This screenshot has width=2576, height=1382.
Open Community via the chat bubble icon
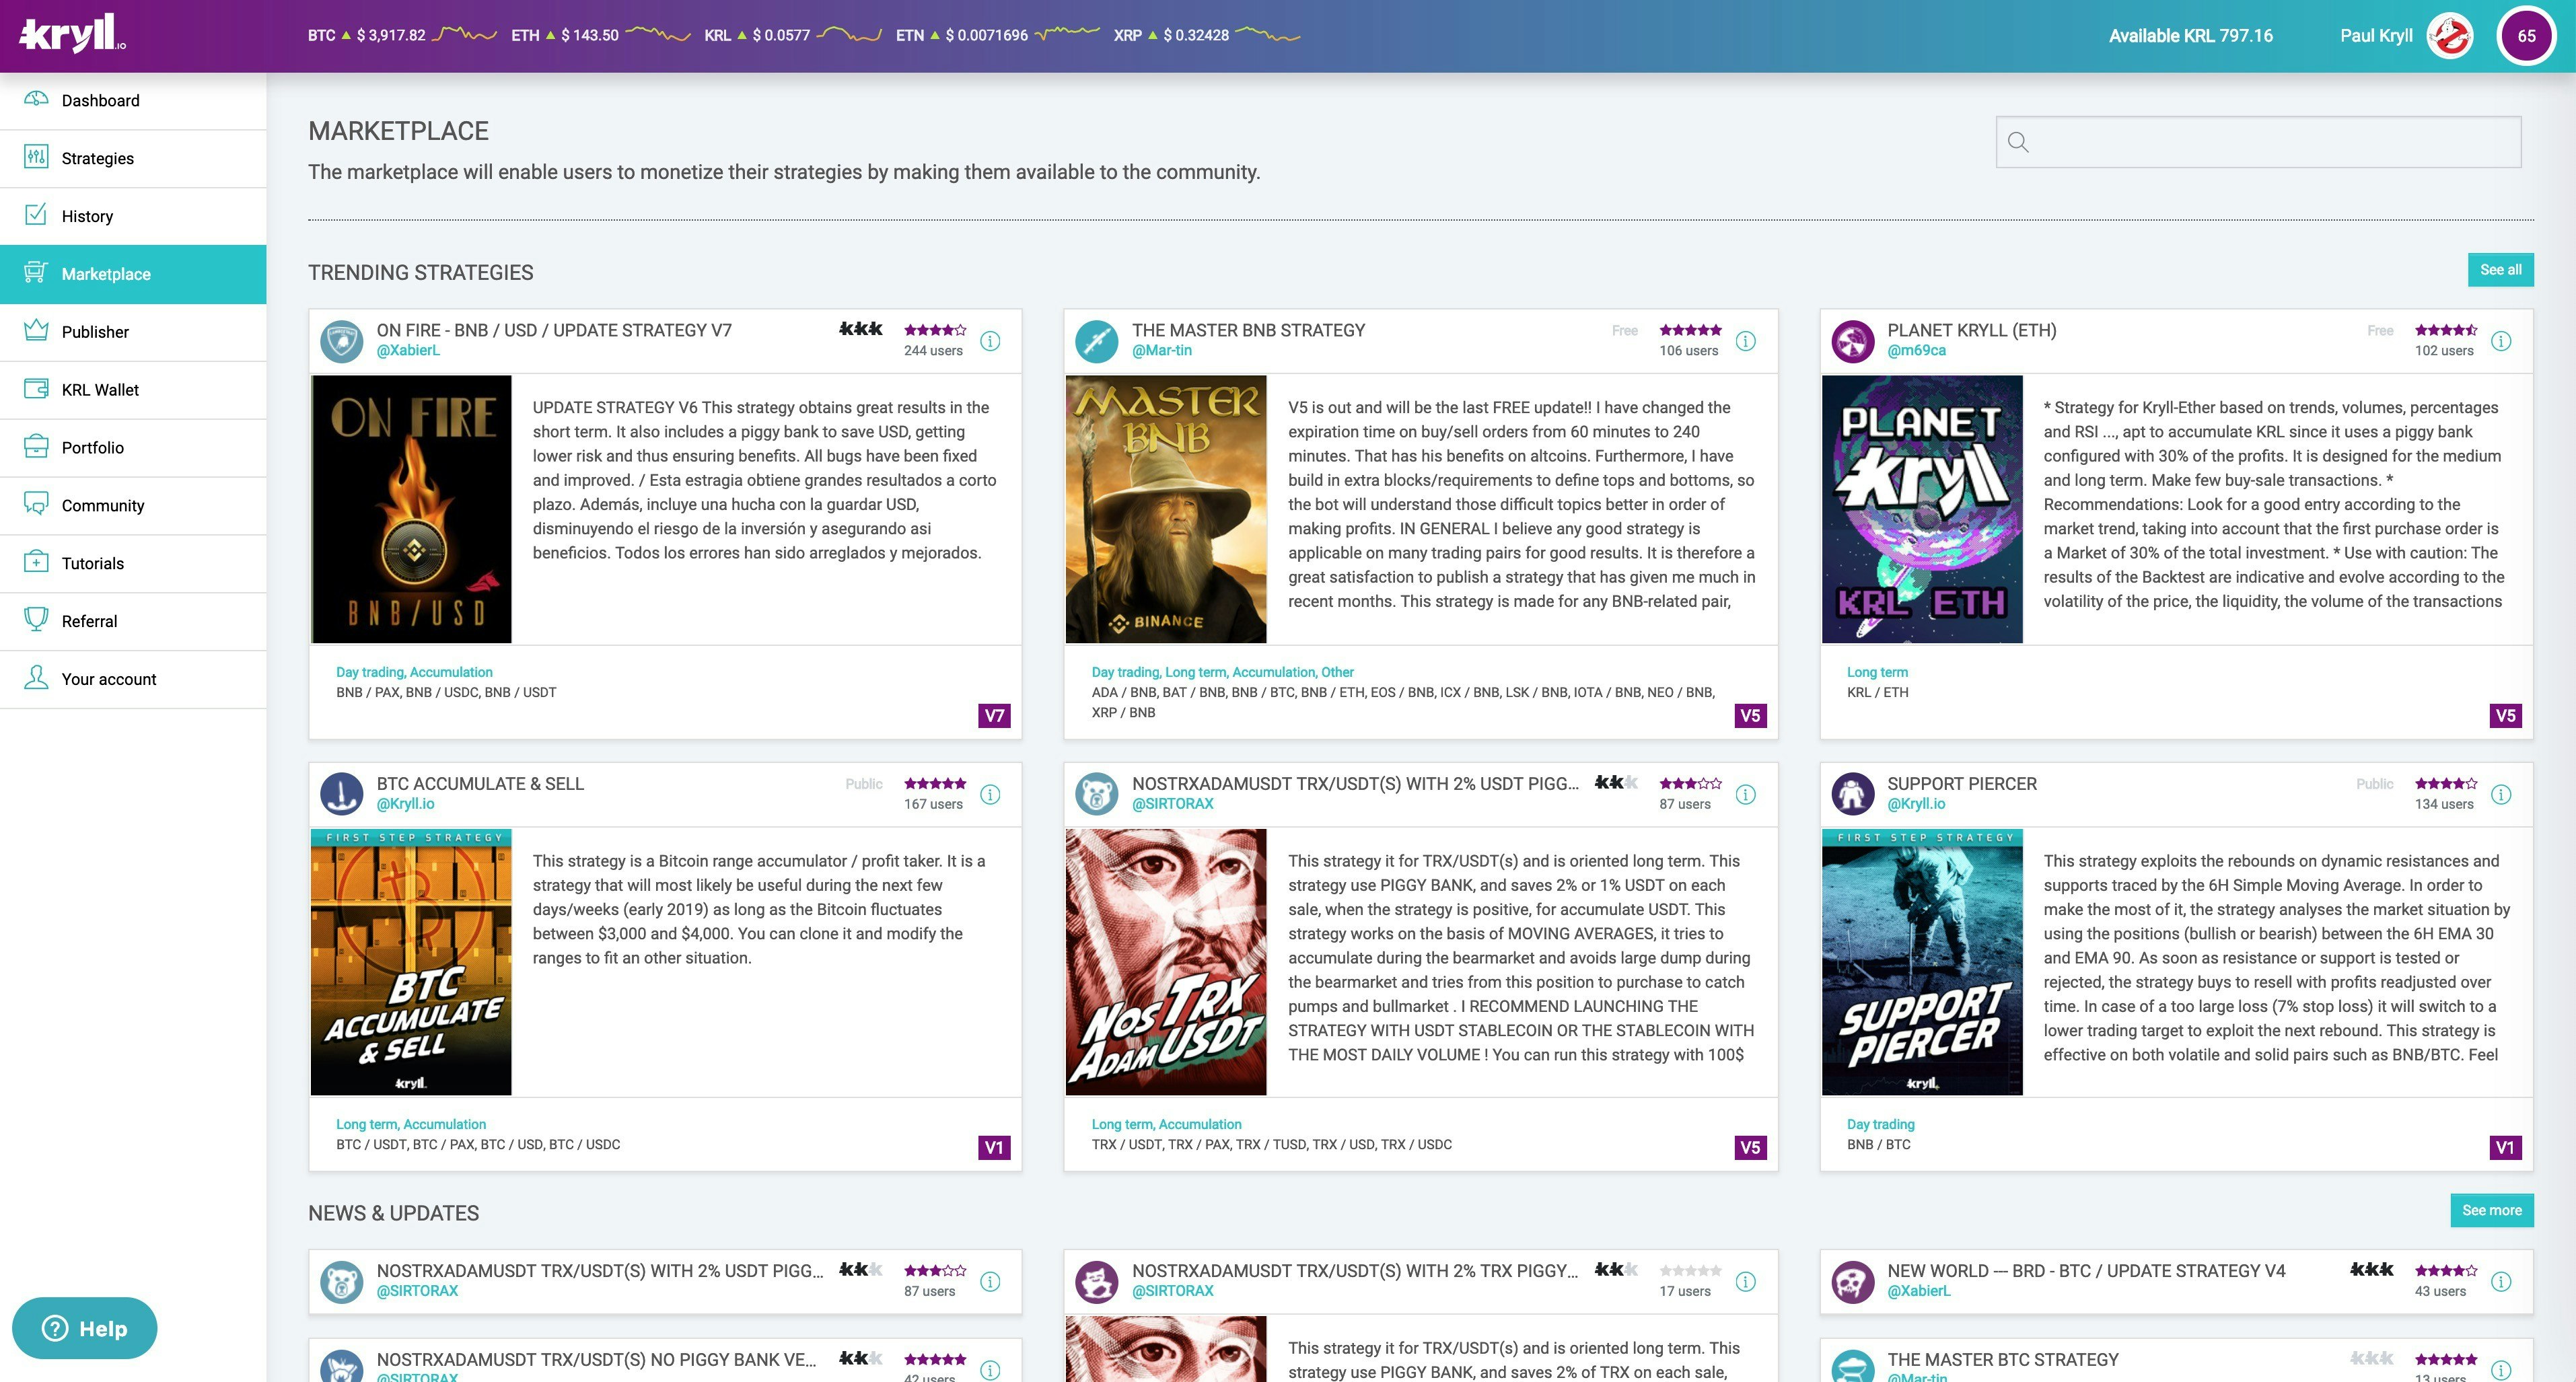[37, 505]
